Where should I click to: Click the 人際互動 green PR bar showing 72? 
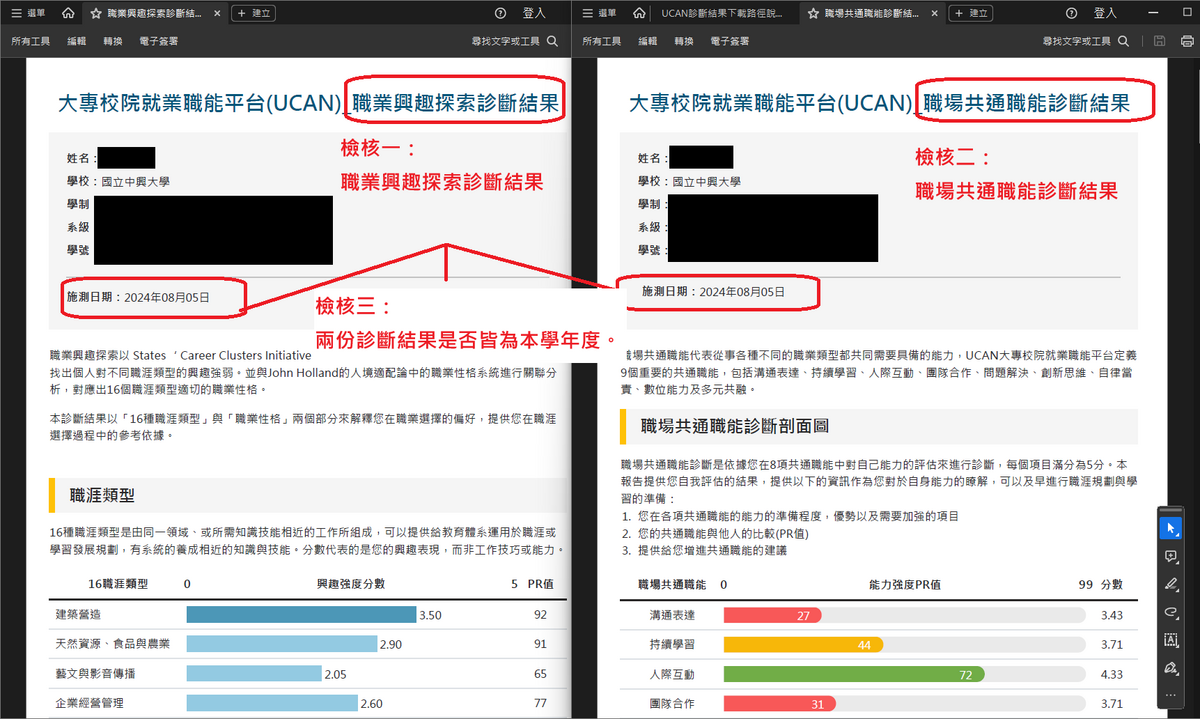854,675
